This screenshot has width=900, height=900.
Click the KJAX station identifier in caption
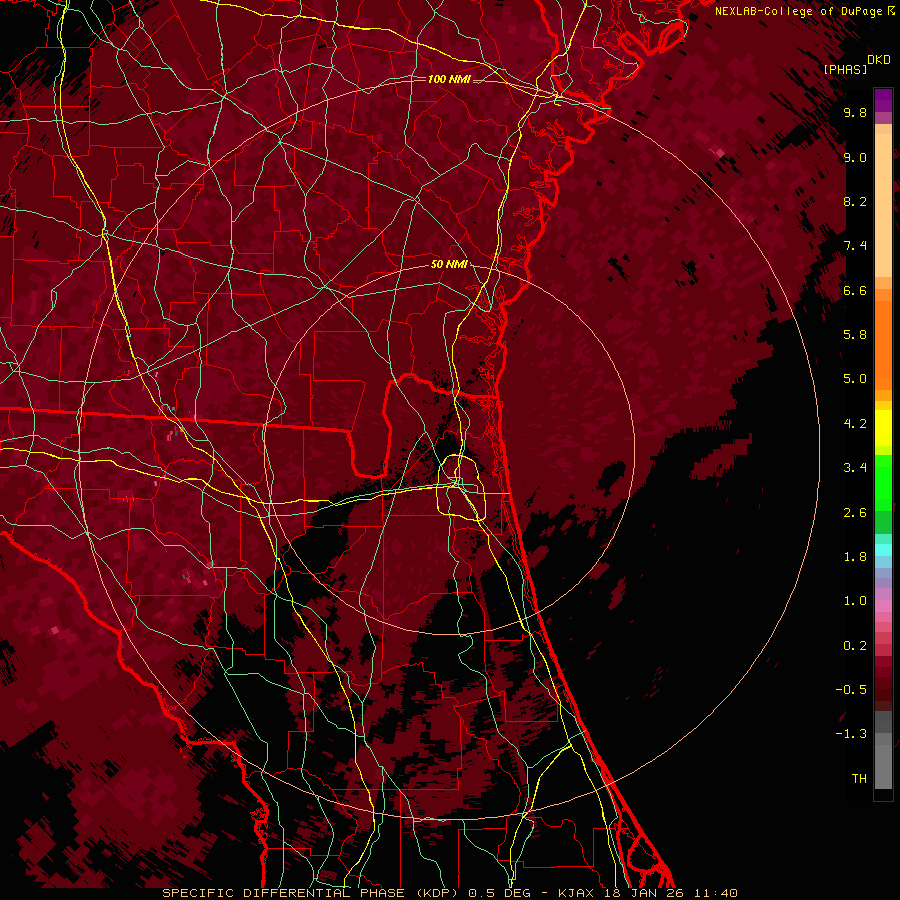pyautogui.click(x=577, y=893)
